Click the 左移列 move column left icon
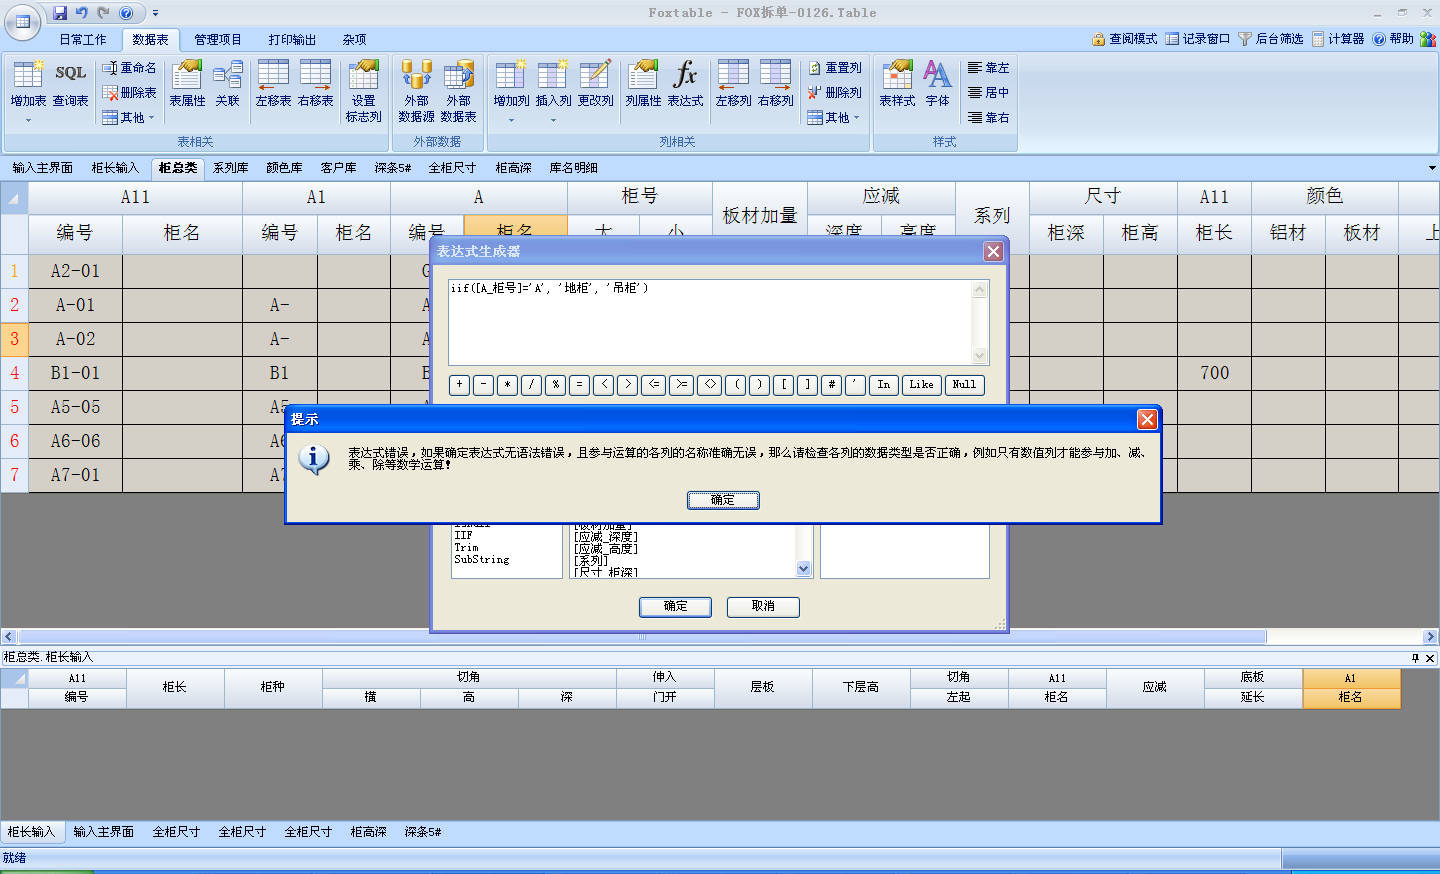The image size is (1440, 874). point(733,82)
